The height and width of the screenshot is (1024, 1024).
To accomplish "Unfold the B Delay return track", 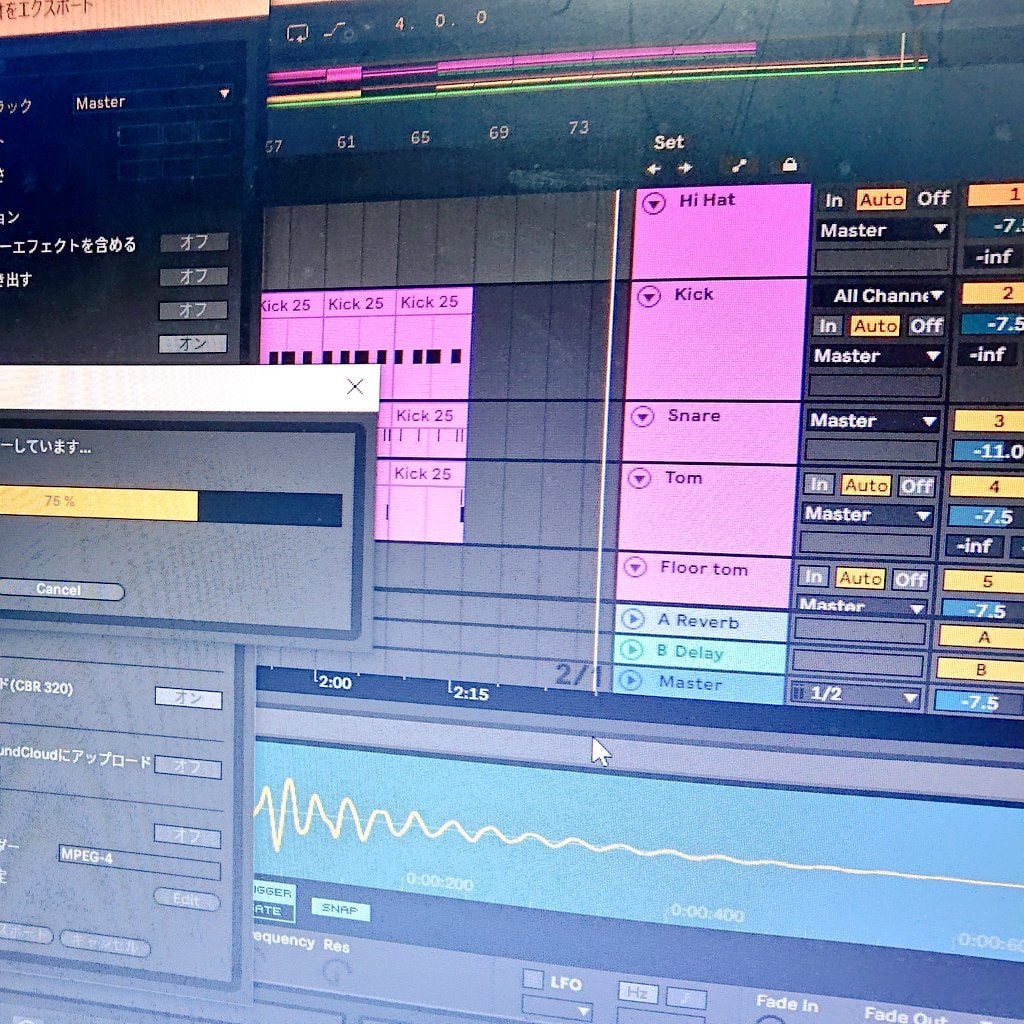I will pos(632,649).
